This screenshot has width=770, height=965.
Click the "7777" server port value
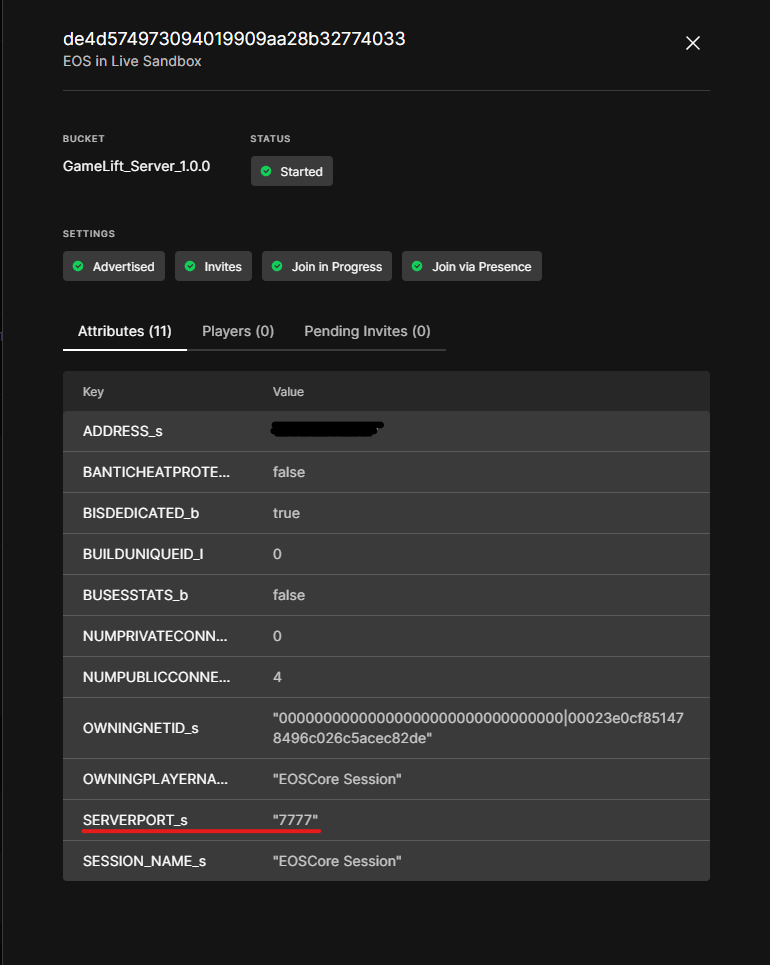295,820
